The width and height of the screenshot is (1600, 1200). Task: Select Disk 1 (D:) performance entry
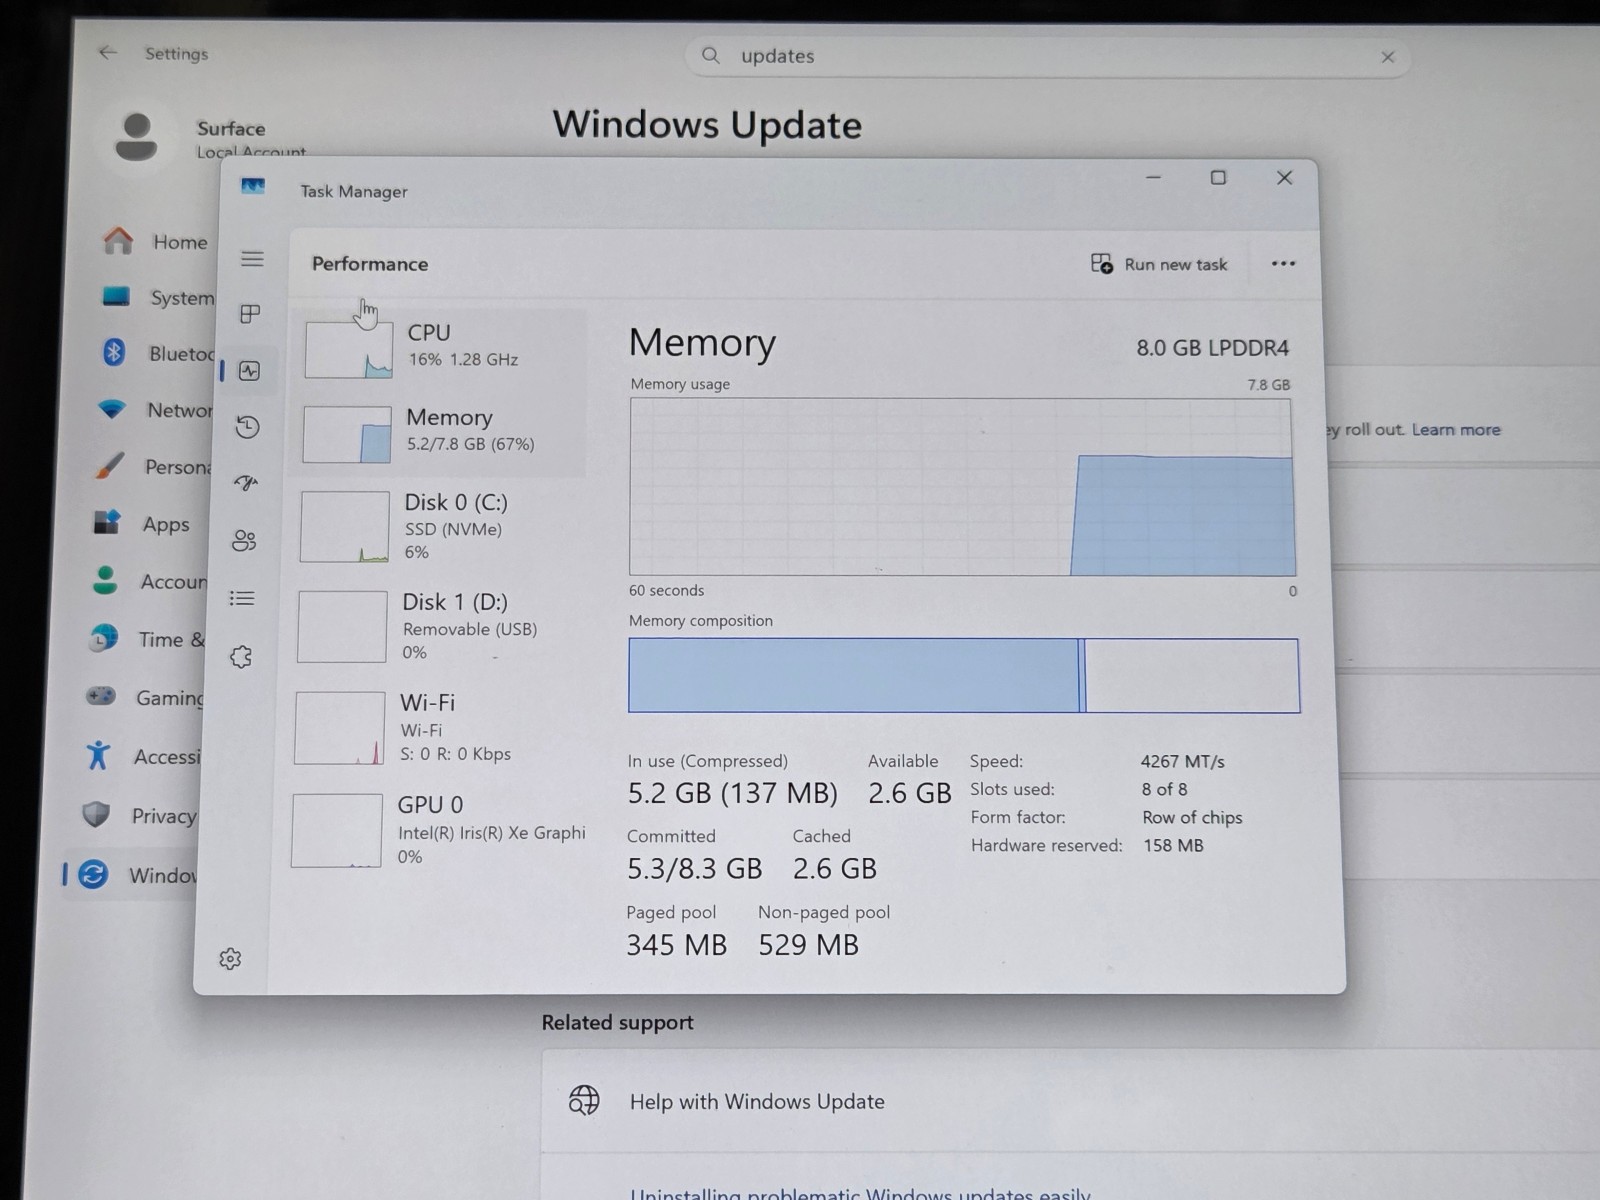435,626
